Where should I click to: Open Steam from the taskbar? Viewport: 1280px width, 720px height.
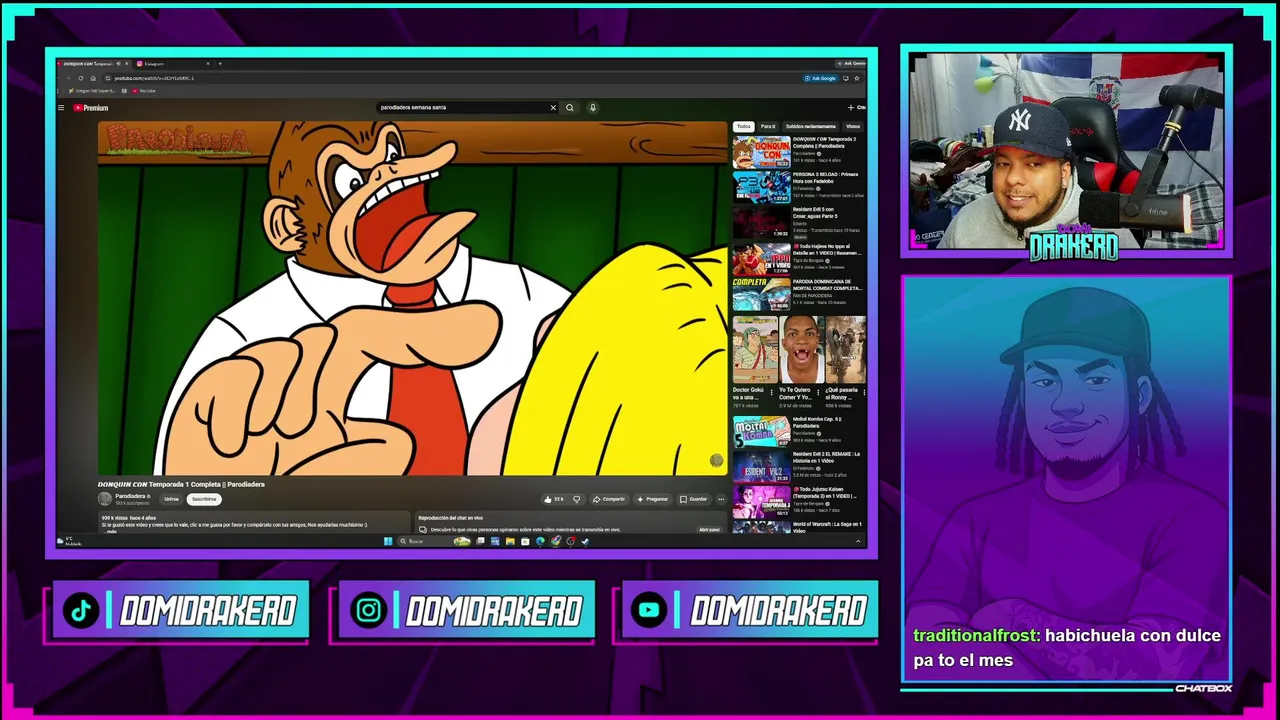[585, 541]
